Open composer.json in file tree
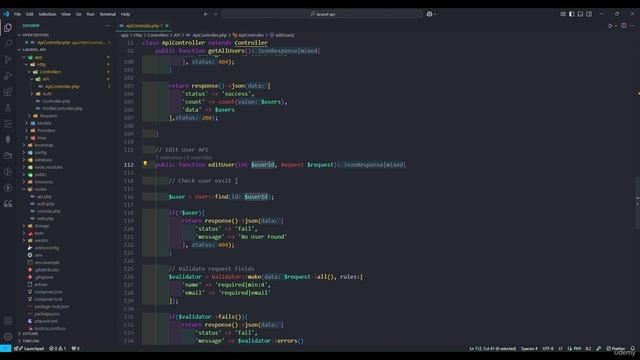Screen dimensions: 640x360 coord(48,292)
